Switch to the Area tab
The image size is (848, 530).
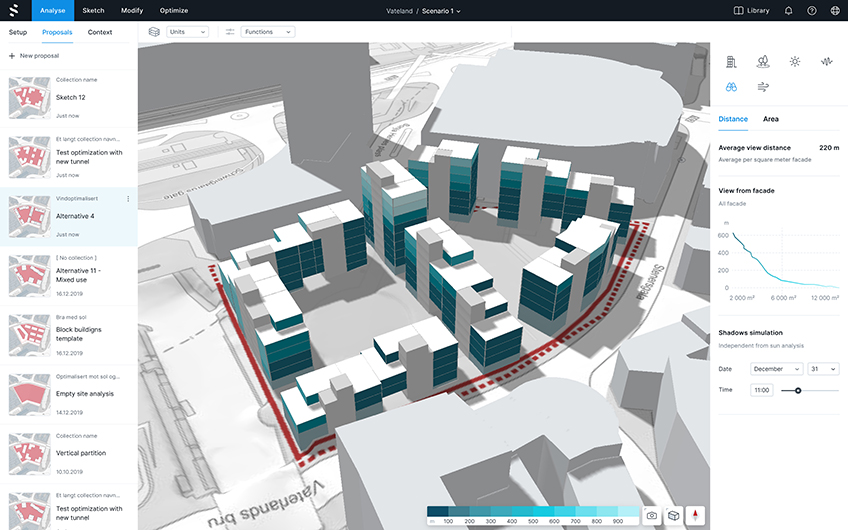coord(771,119)
